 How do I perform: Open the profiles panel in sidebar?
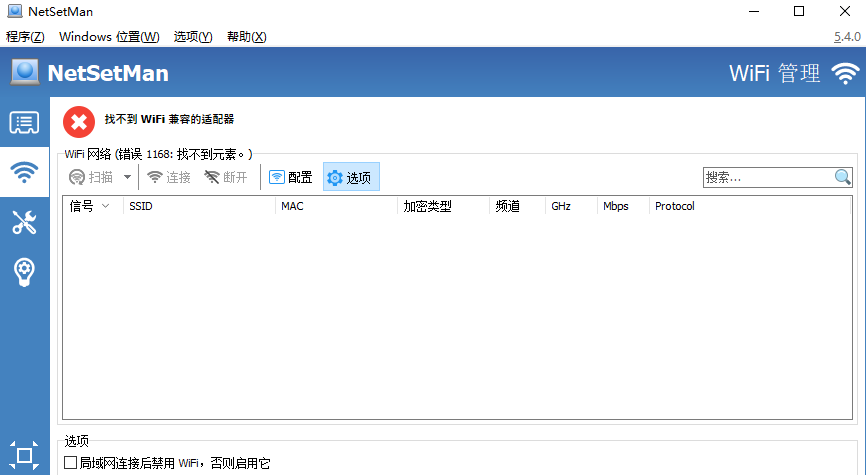coord(24,123)
